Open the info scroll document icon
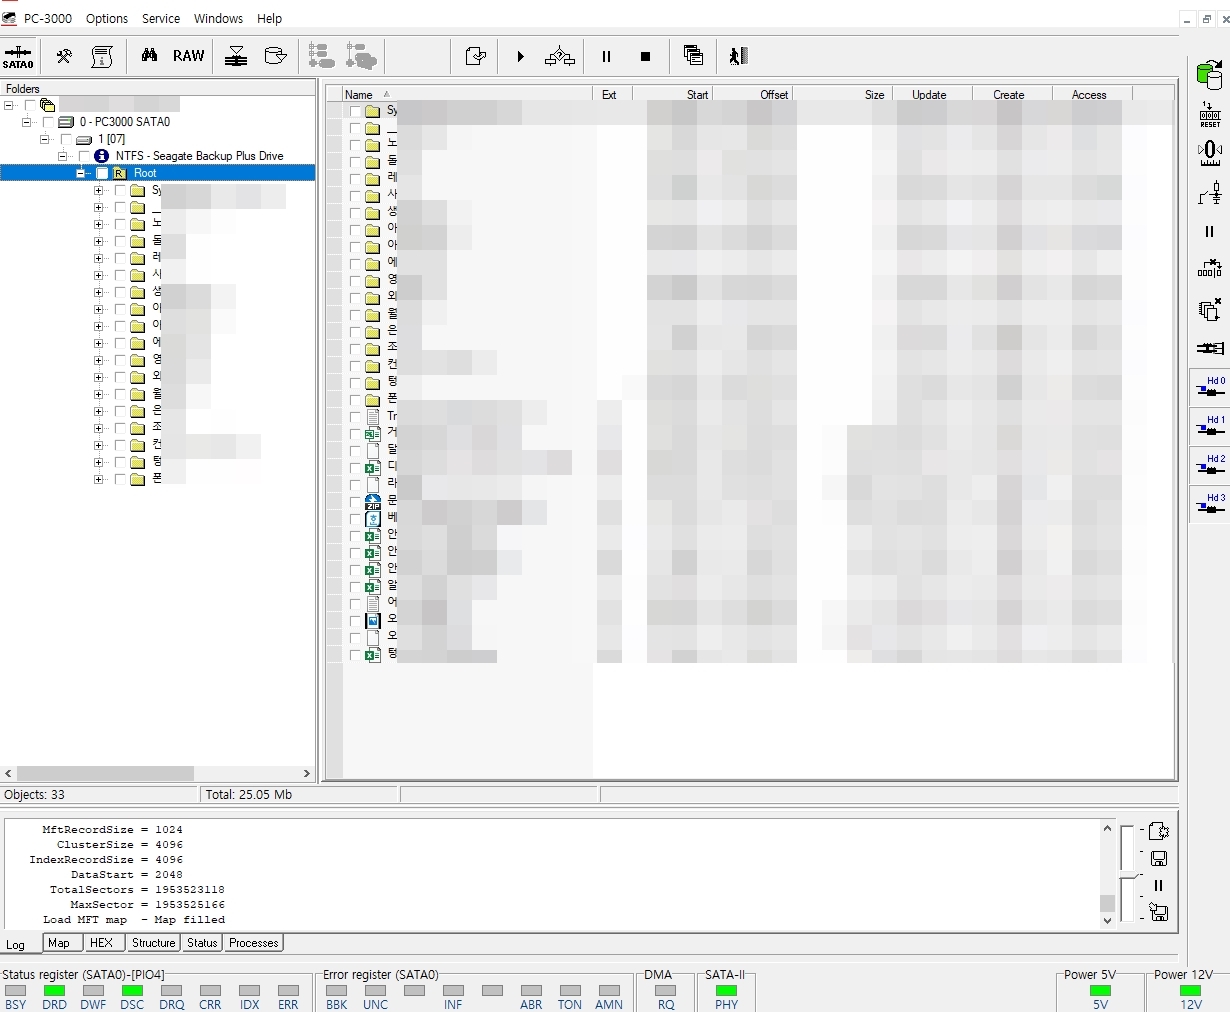1230x1012 pixels. tap(102, 56)
